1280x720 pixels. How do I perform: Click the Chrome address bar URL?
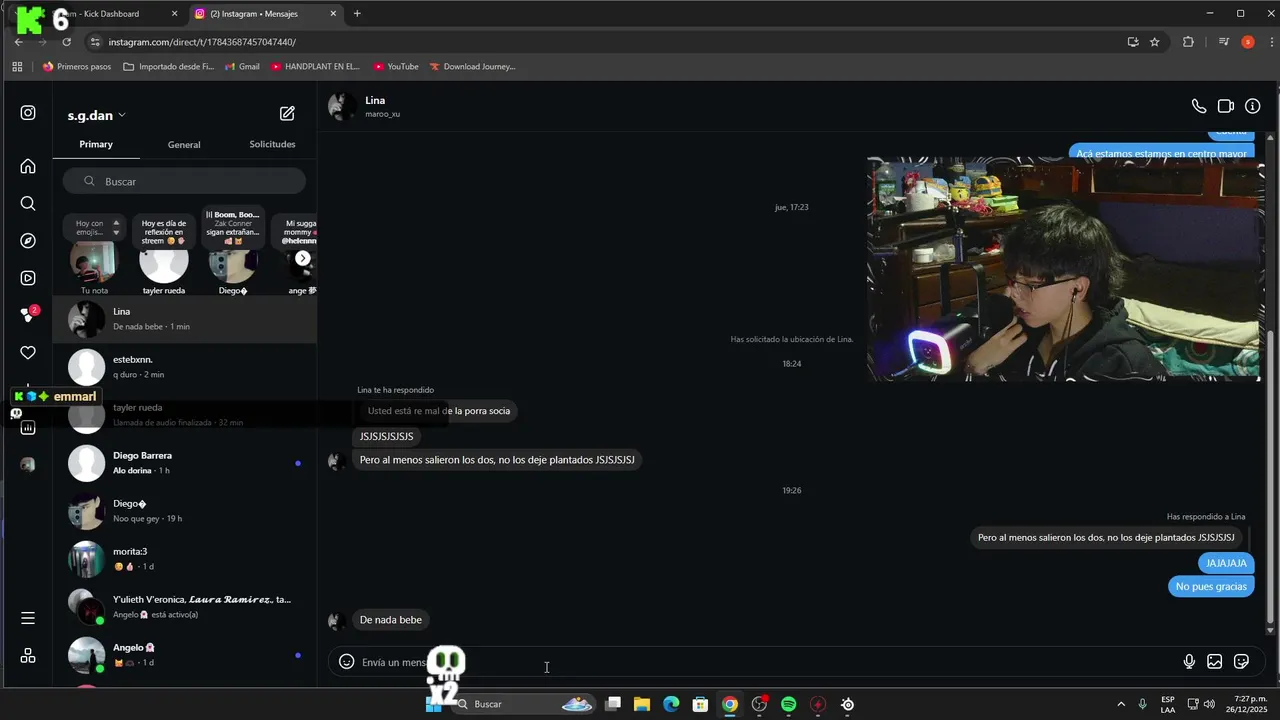(x=202, y=42)
